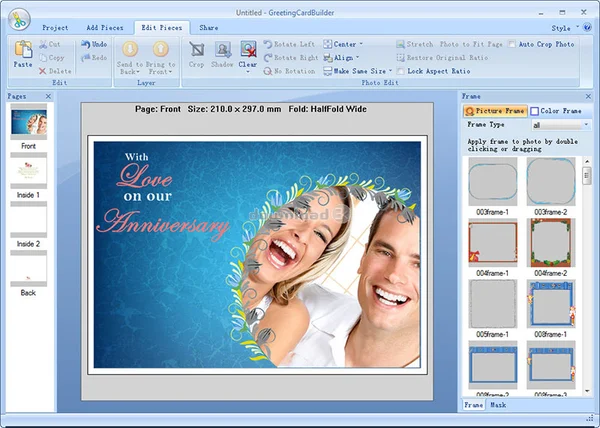600x428 pixels.
Task: Click the Bring to Front icon
Action: 161,49
